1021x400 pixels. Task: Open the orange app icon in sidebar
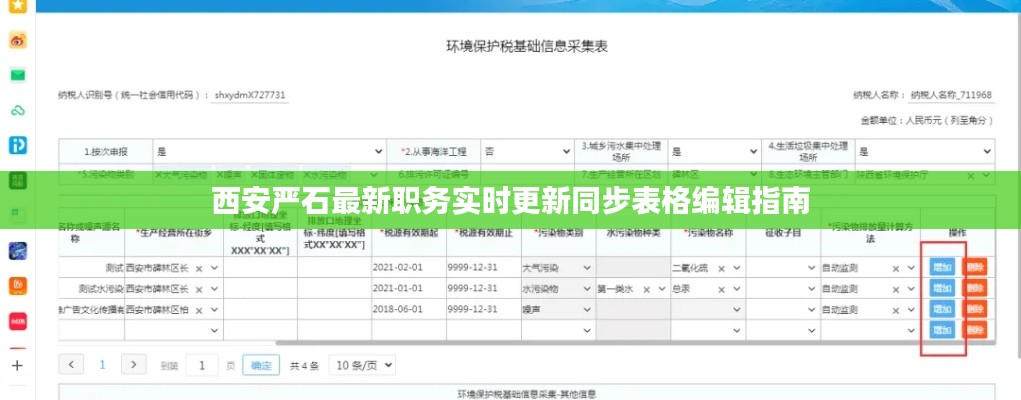pos(17,286)
